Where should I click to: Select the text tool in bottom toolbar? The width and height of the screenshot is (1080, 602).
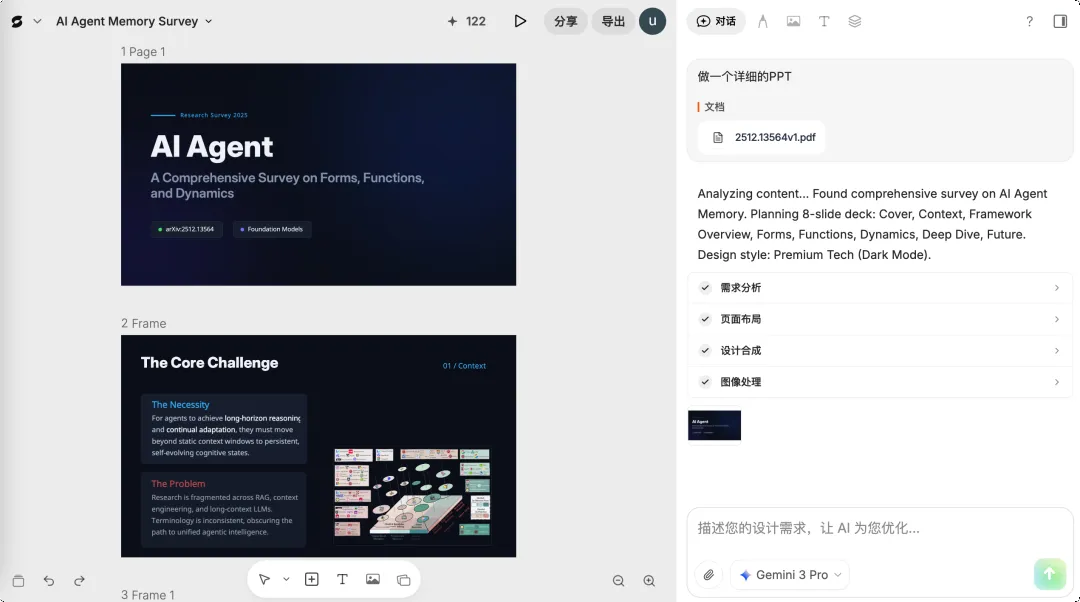coord(342,579)
